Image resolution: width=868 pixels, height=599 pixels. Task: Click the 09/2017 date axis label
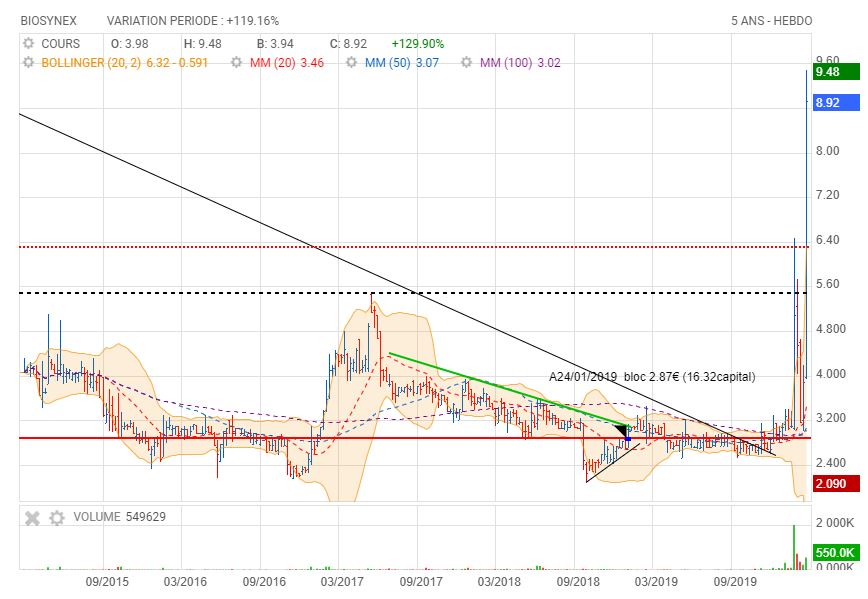421,582
